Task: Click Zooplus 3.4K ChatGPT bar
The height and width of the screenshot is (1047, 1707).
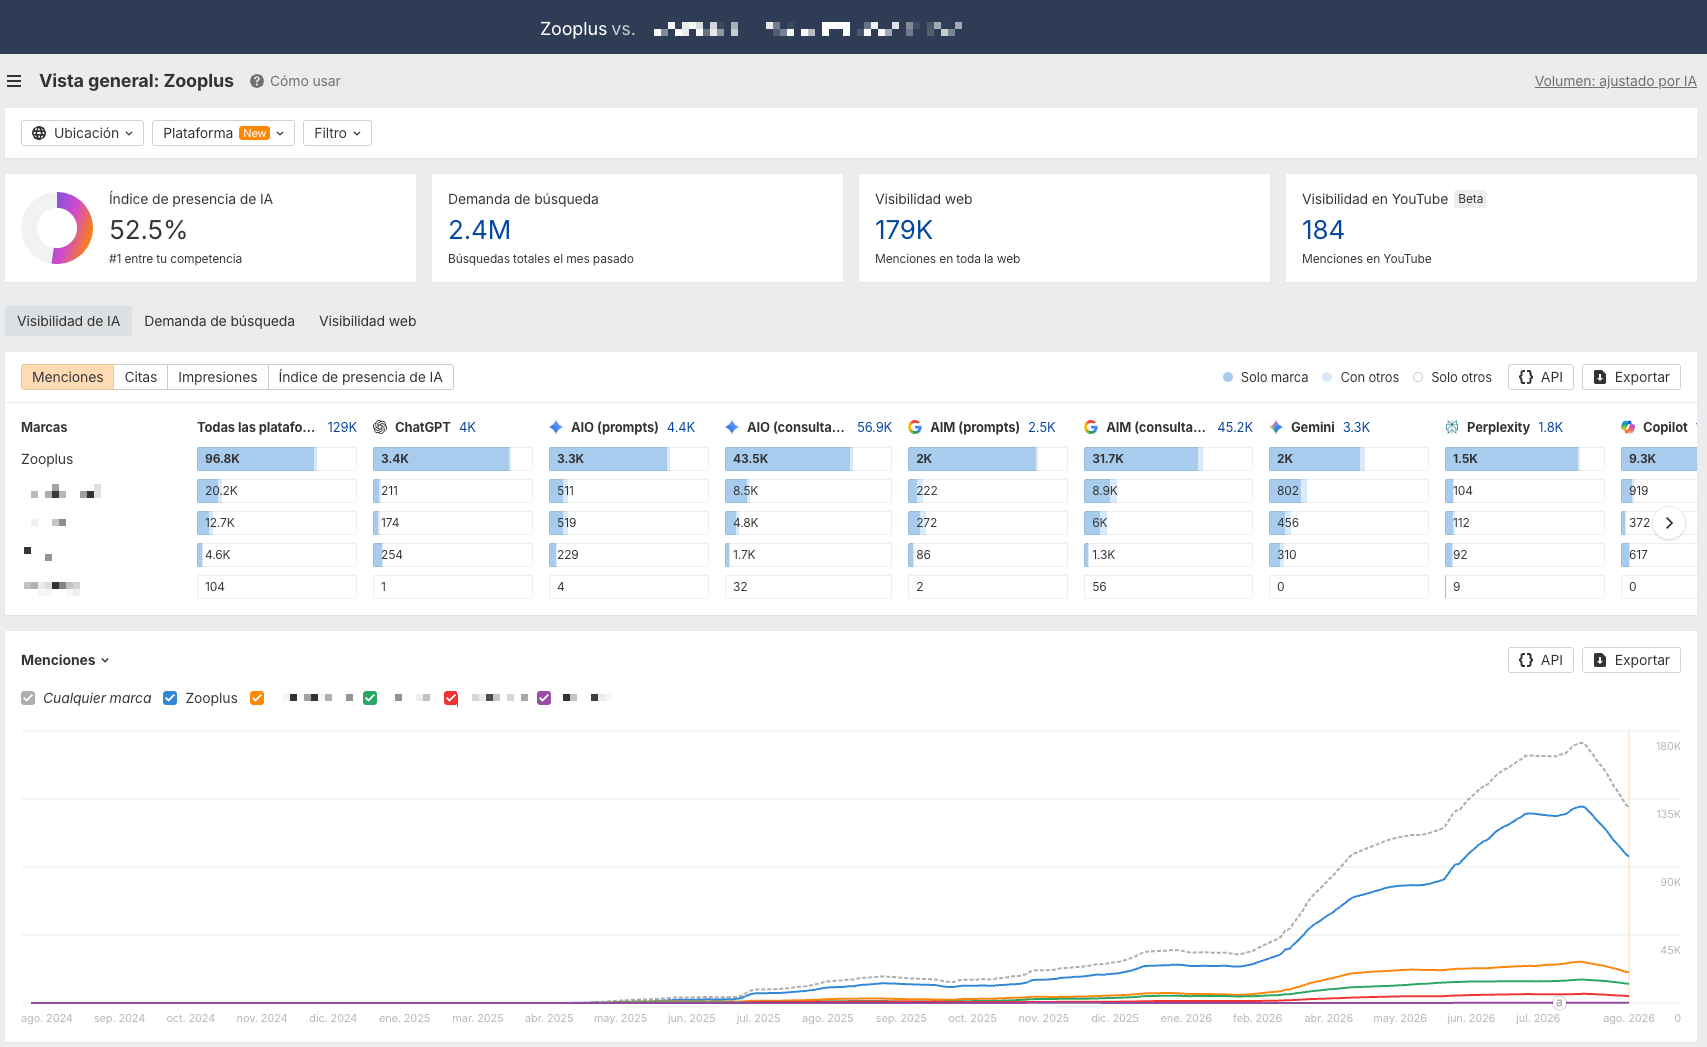Action: point(453,459)
